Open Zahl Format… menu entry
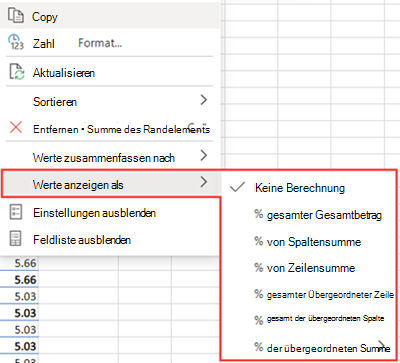 coord(110,43)
